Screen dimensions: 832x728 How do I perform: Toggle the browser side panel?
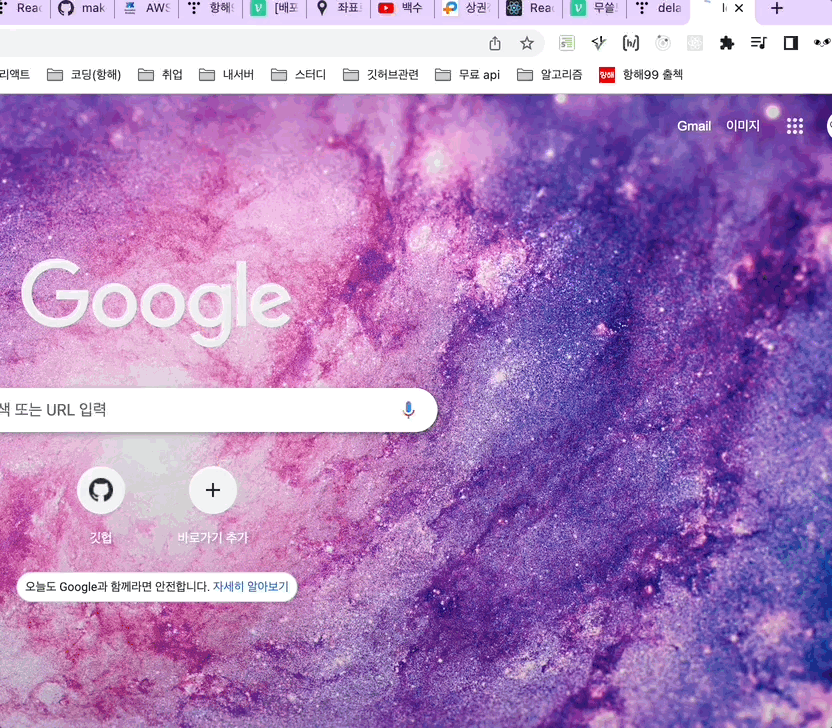791,43
